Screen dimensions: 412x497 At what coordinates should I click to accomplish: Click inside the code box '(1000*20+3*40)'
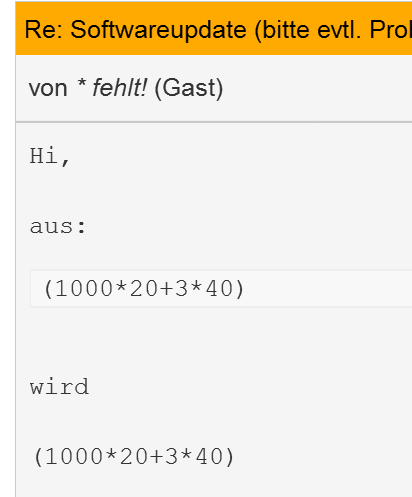click(x=221, y=289)
